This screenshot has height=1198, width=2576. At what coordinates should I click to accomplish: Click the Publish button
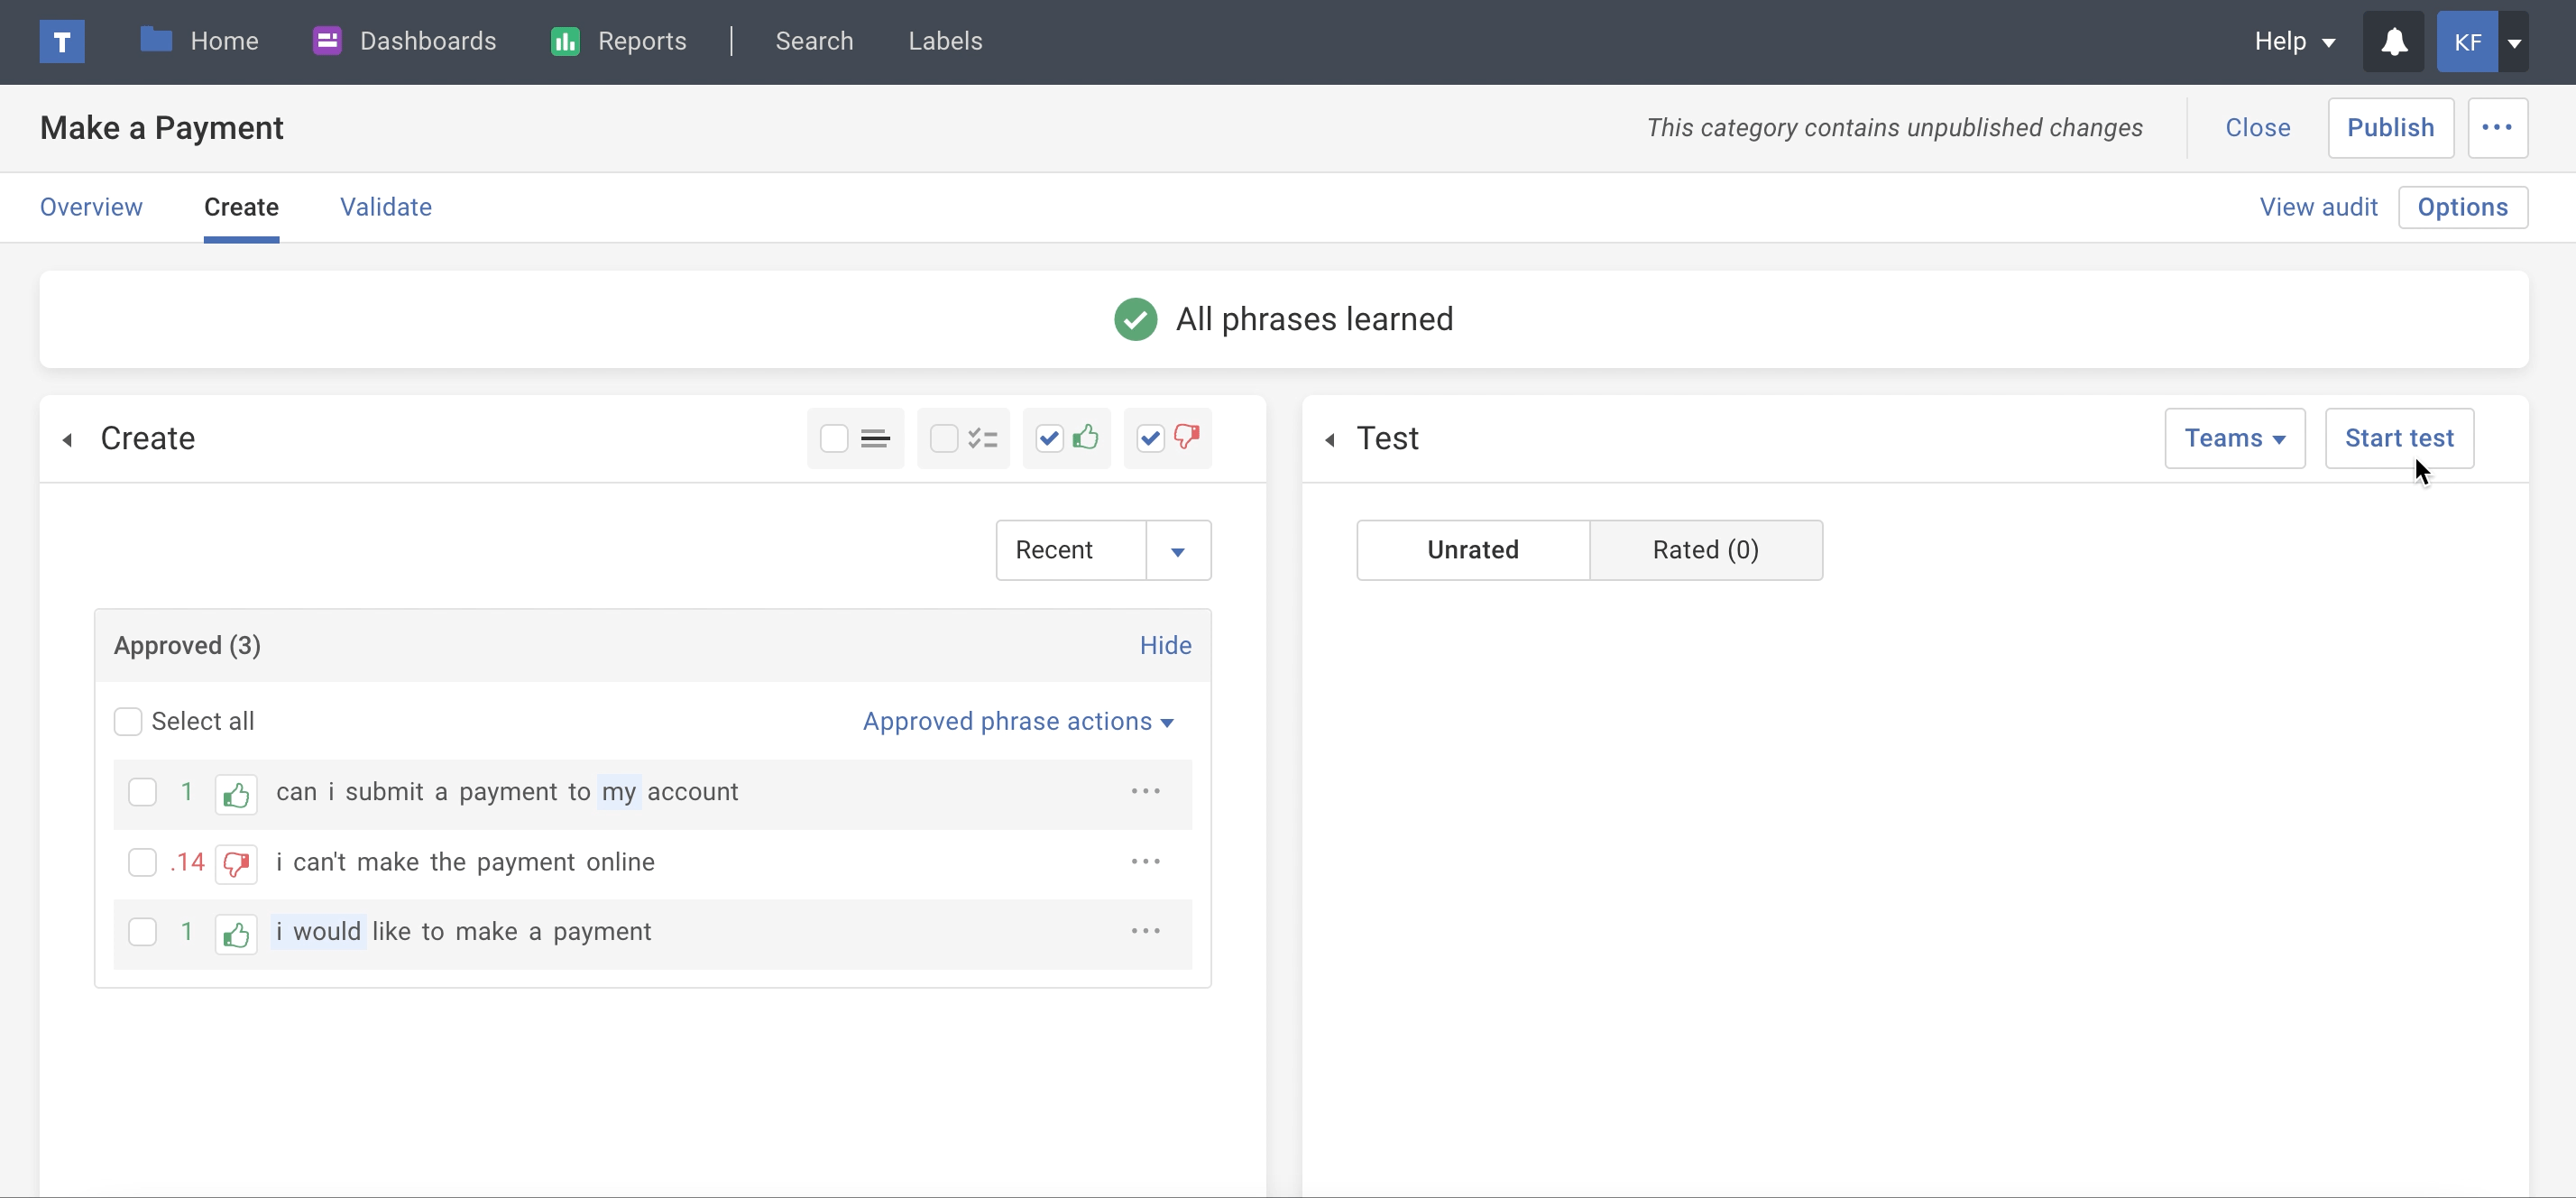tap(2390, 128)
